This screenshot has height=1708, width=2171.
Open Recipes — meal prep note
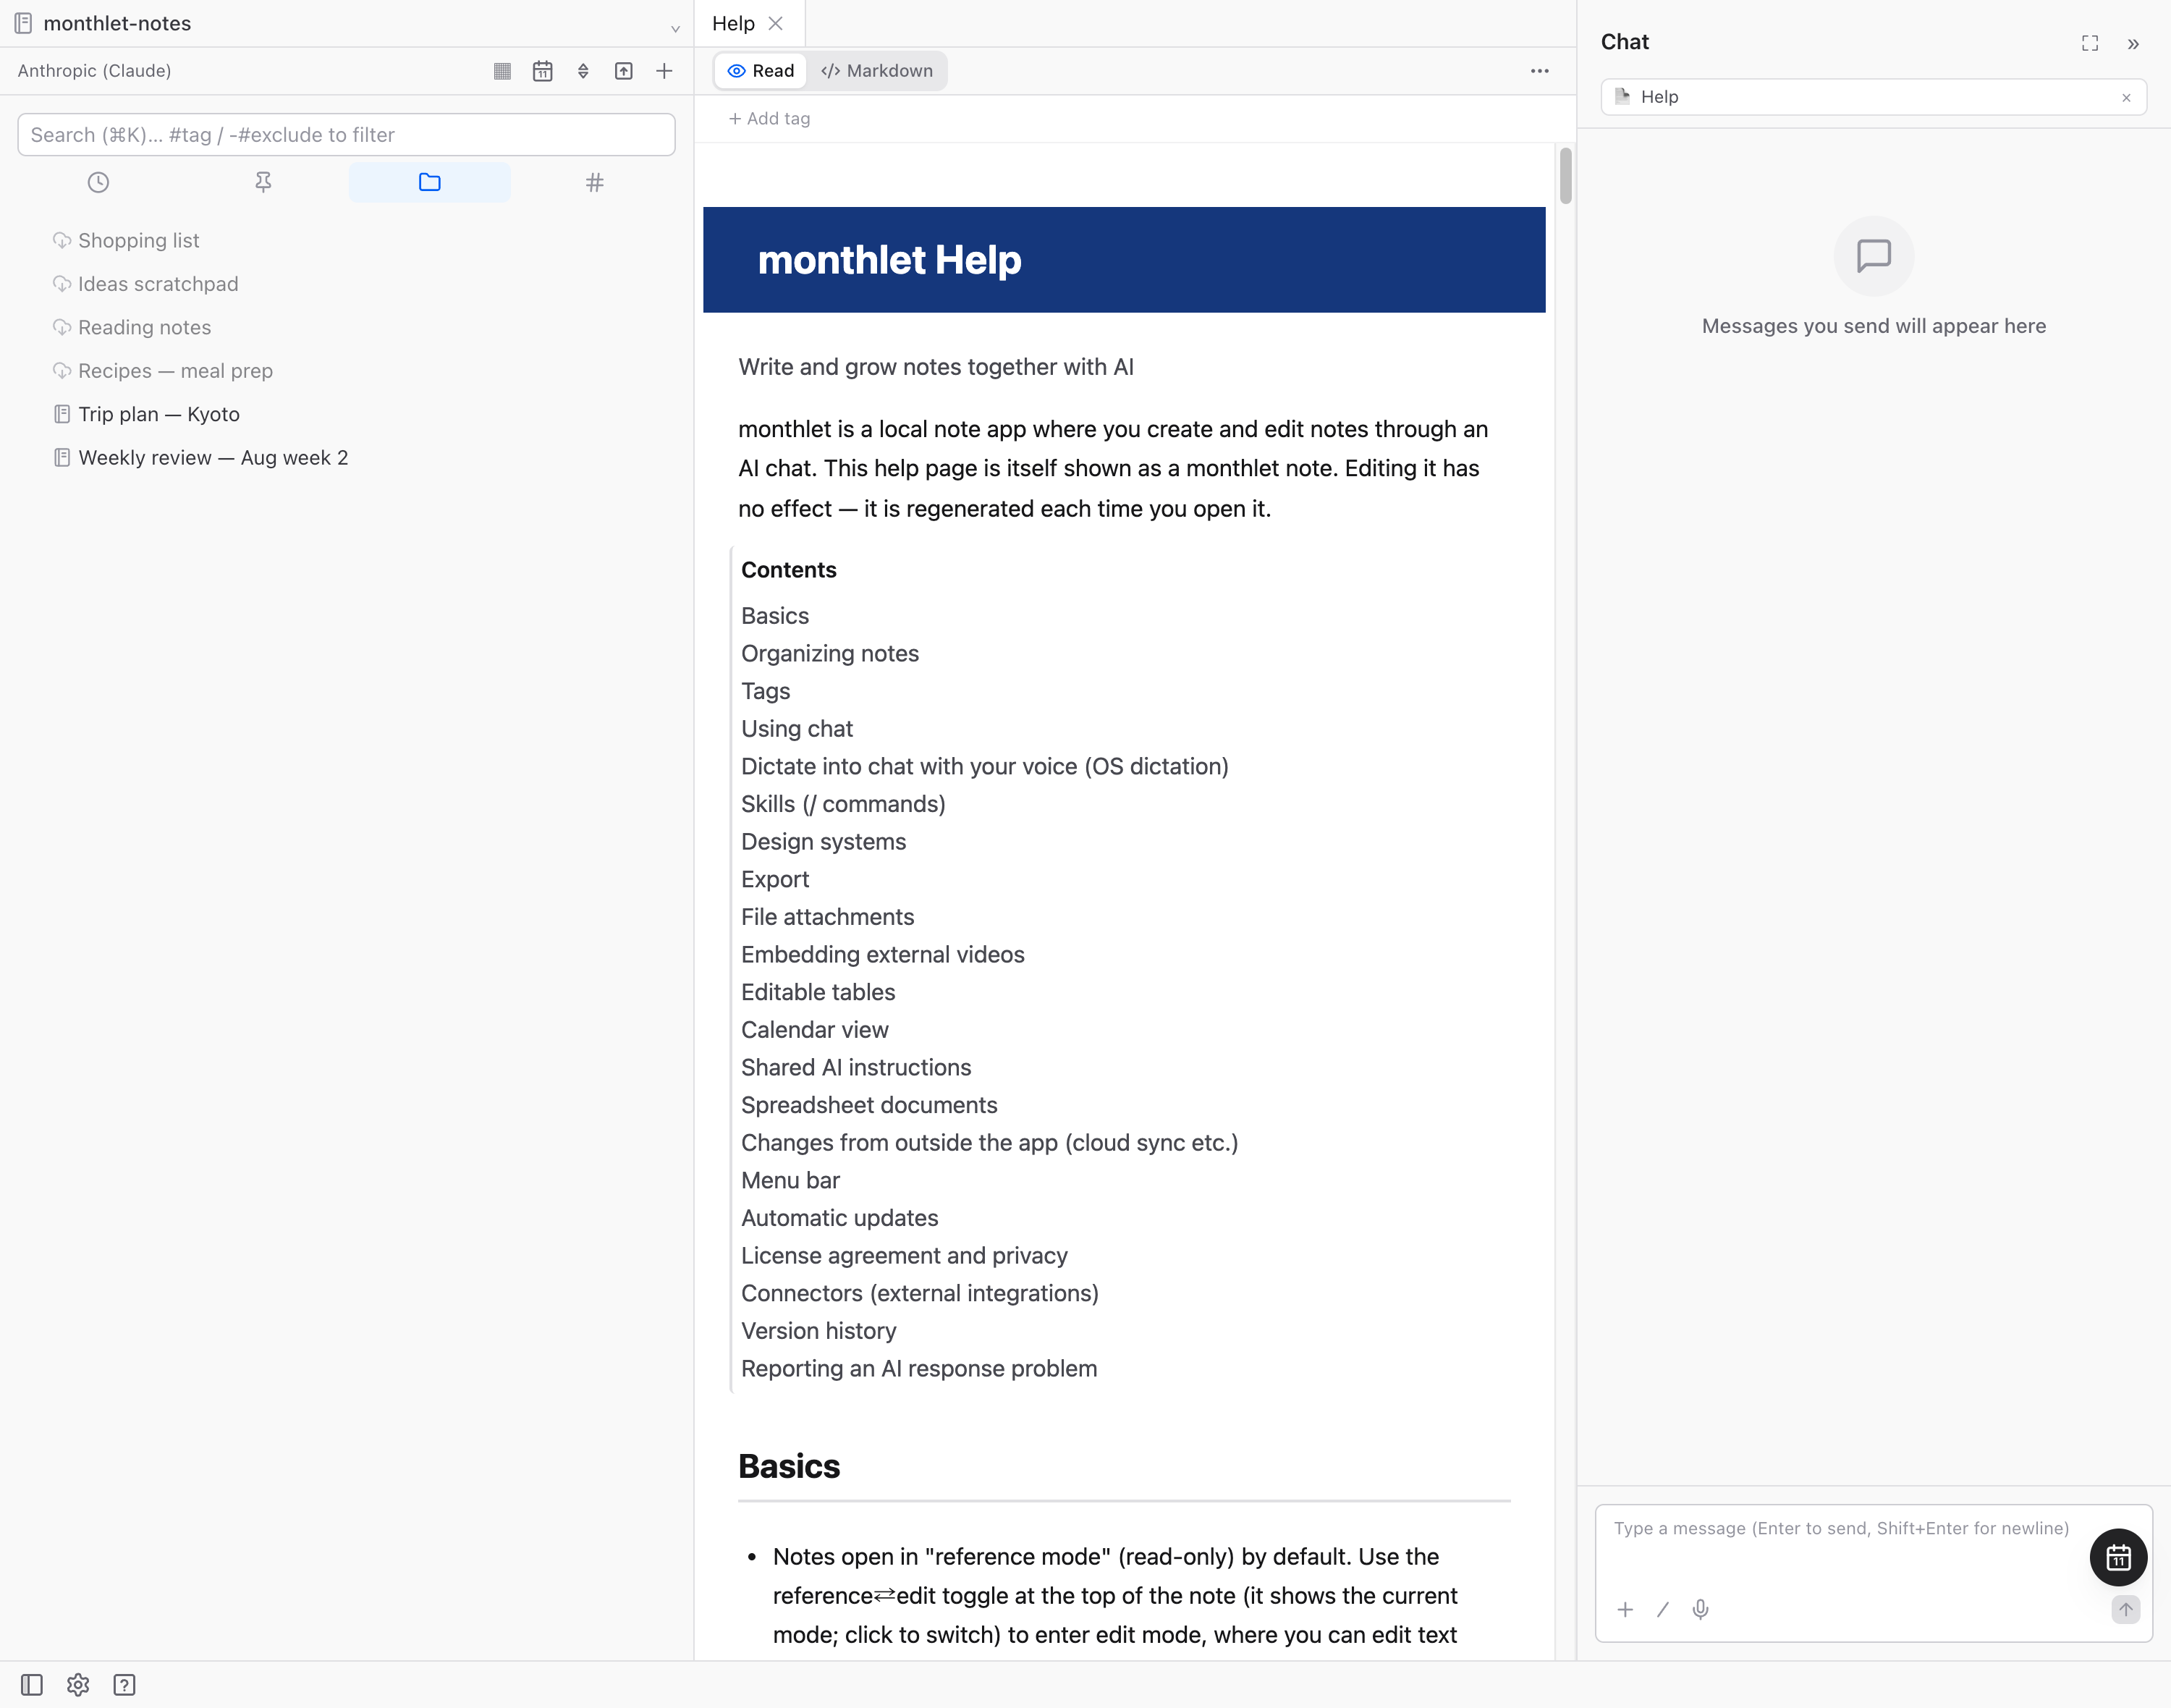coord(175,371)
